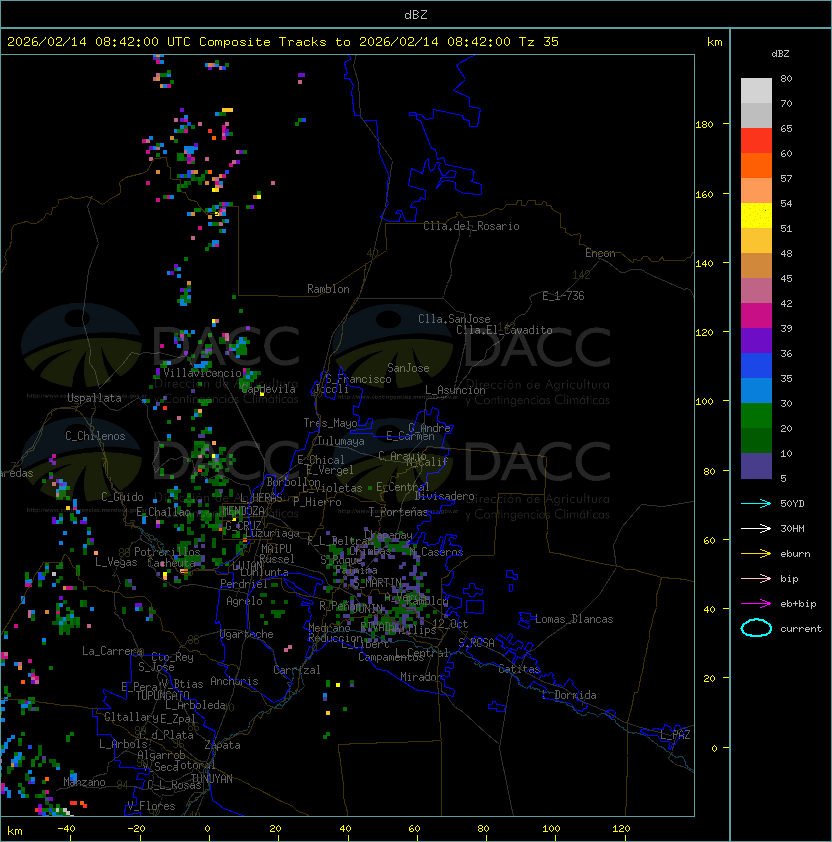Click the 'L_Asuncion' map label

(x=455, y=390)
